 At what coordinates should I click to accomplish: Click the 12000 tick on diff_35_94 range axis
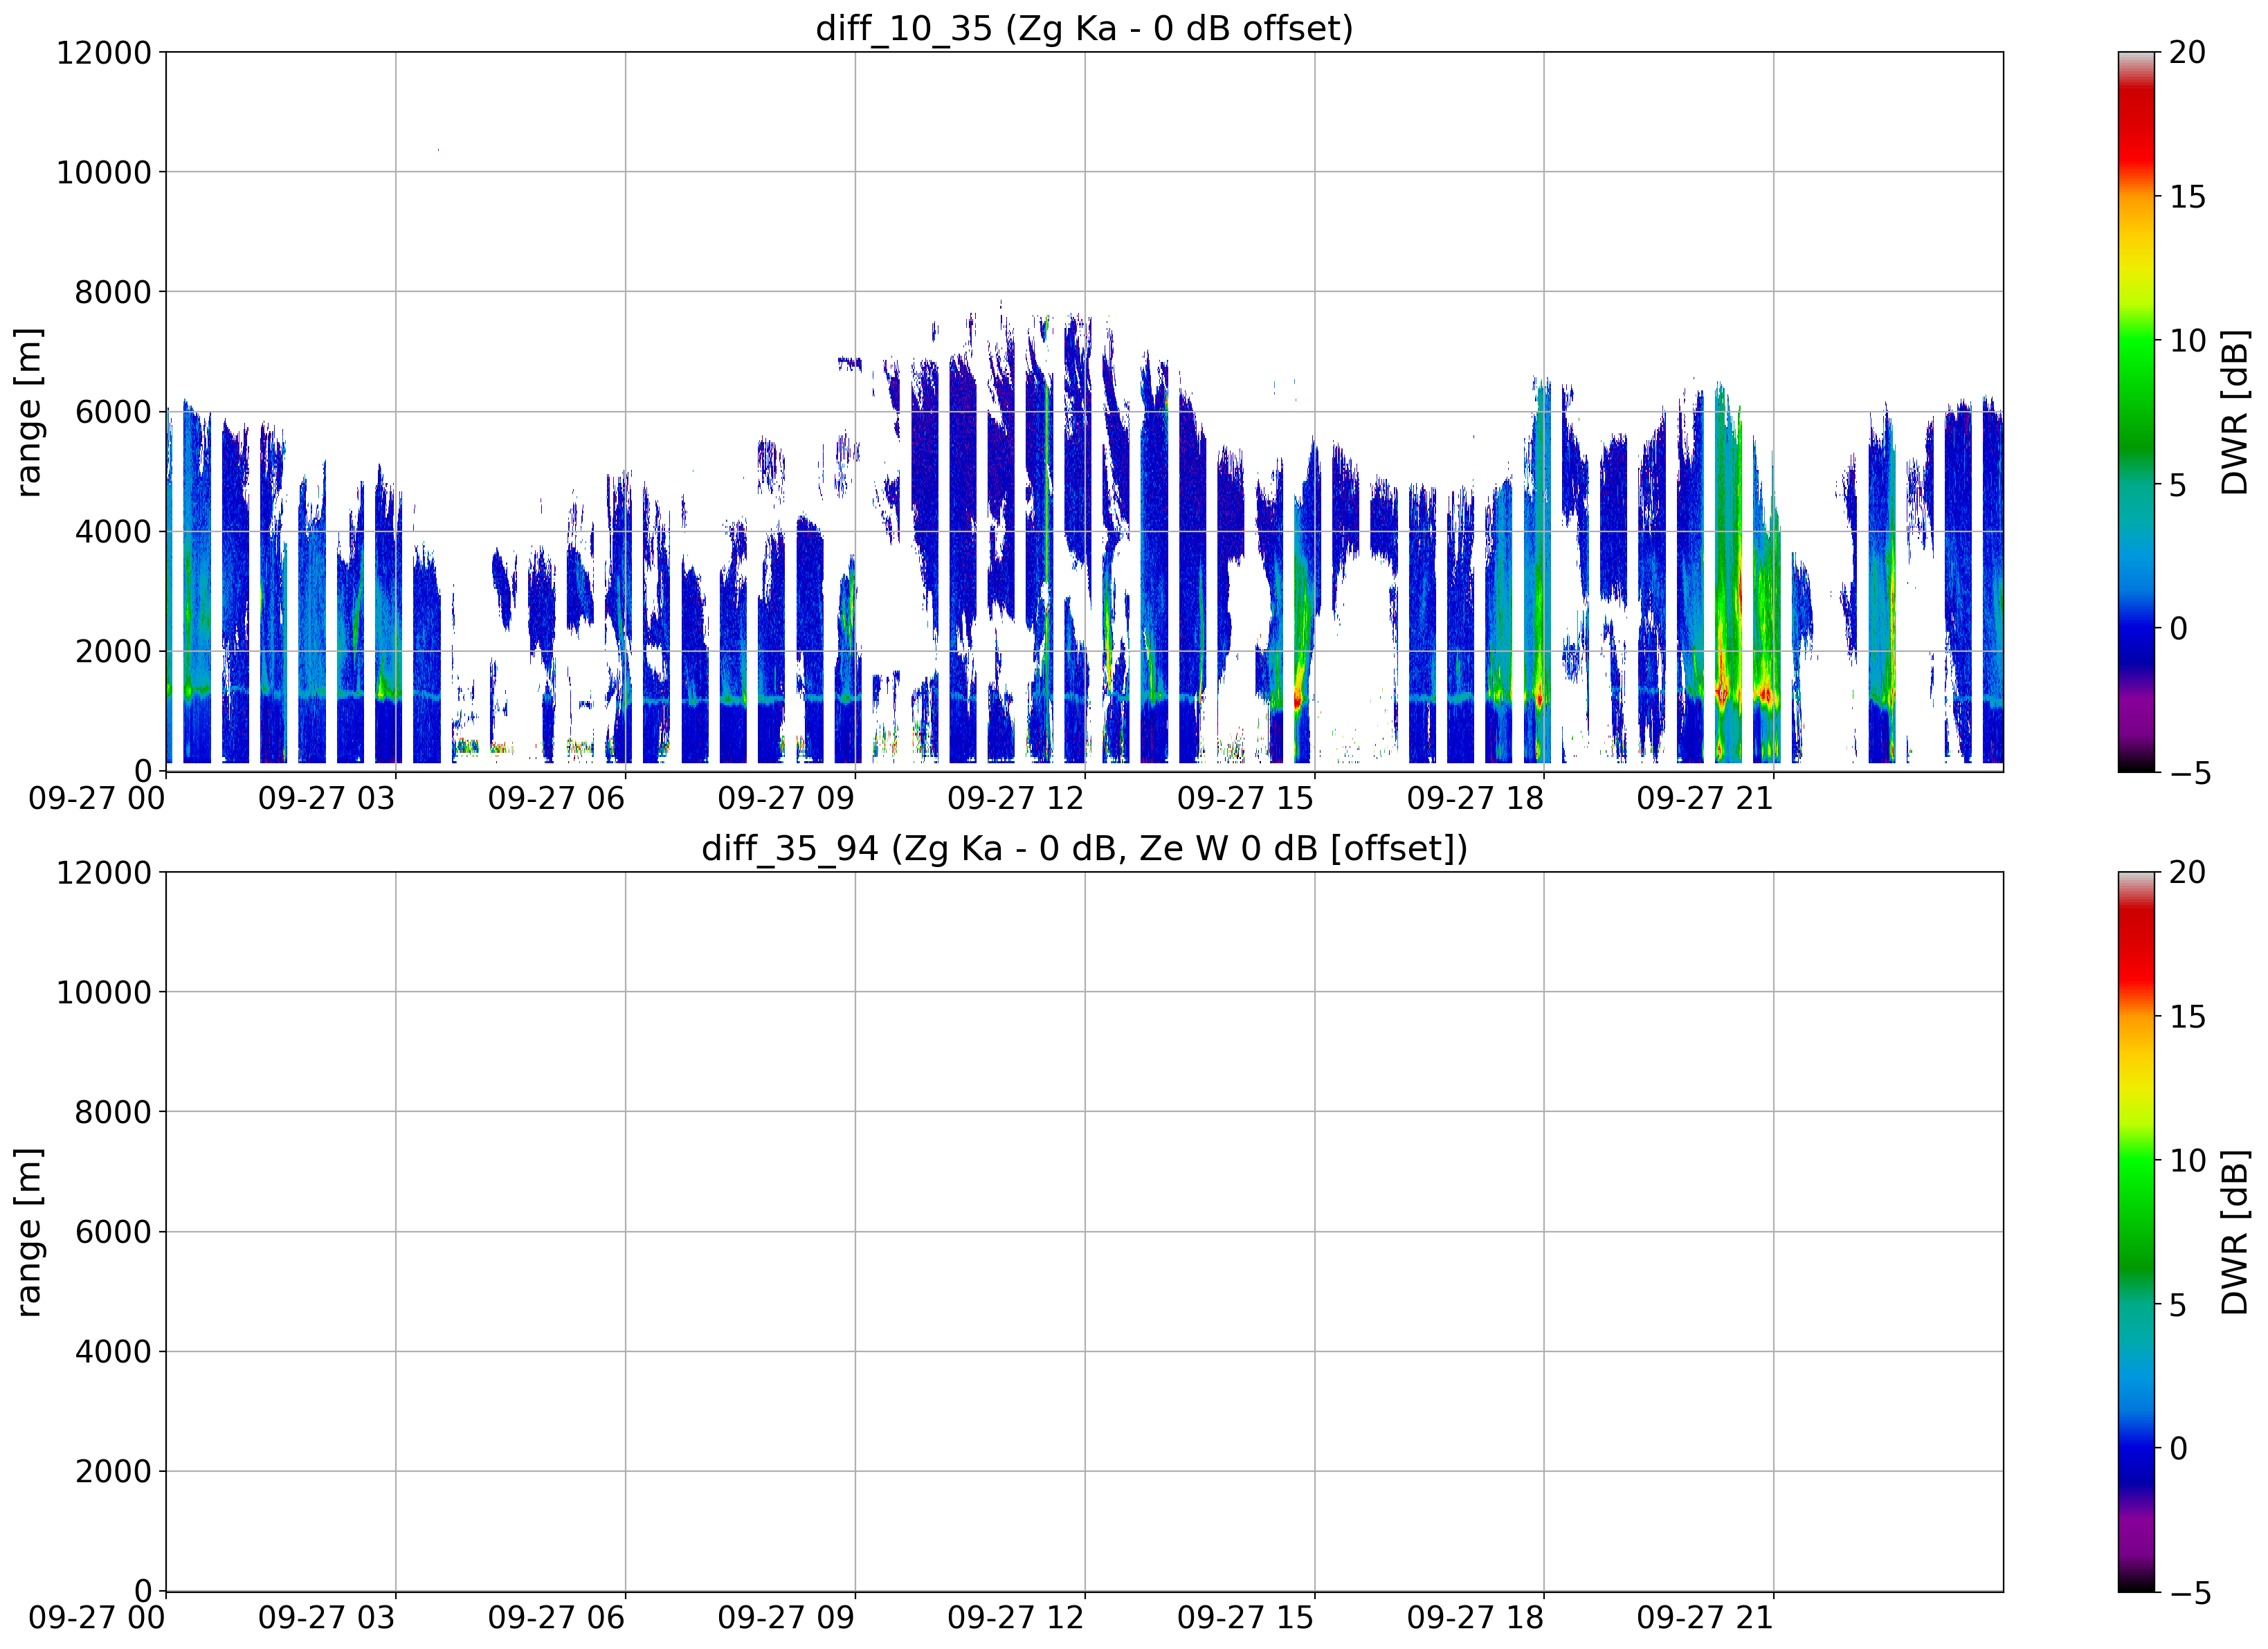pyautogui.click(x=104, y=873)
